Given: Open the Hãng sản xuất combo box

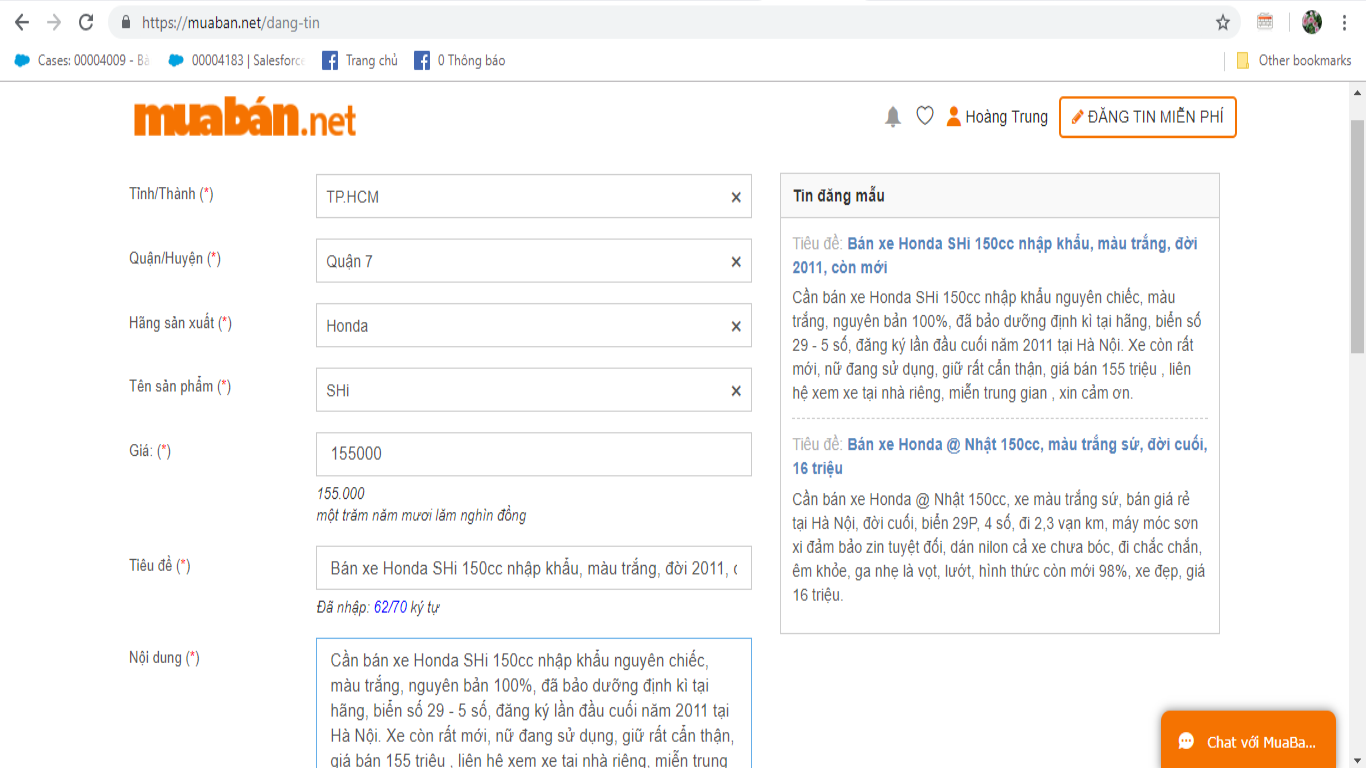Looking at the screenshot, I should coord(534,326).
